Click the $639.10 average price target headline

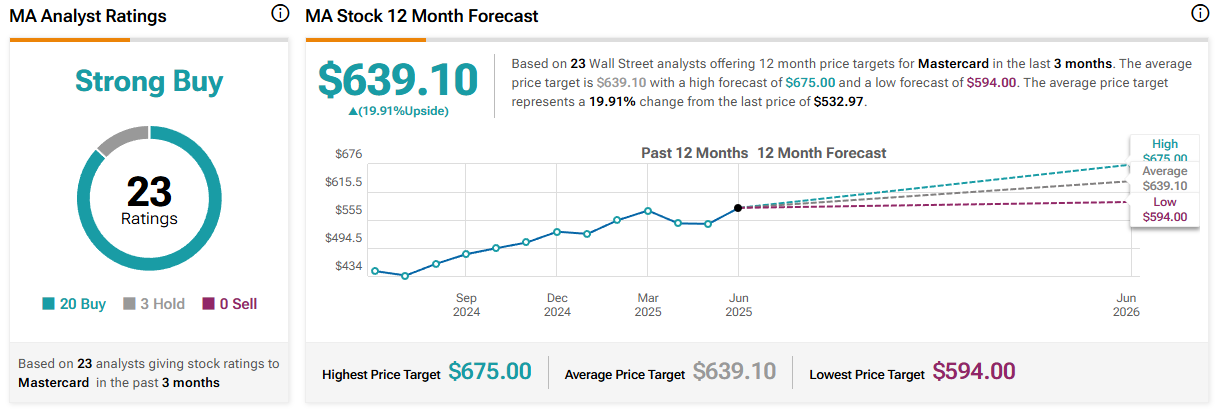399,80
